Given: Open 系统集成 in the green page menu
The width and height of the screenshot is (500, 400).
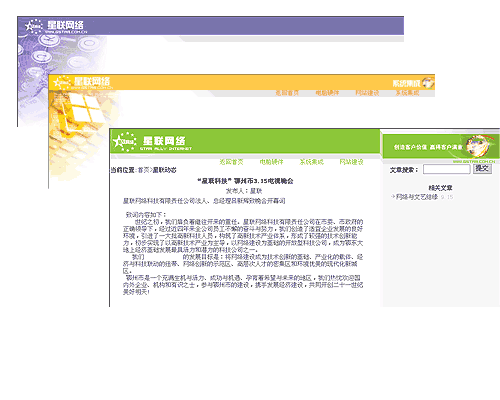Looking at the screenshot, I should pyautogui.click(x=311, y=162).
